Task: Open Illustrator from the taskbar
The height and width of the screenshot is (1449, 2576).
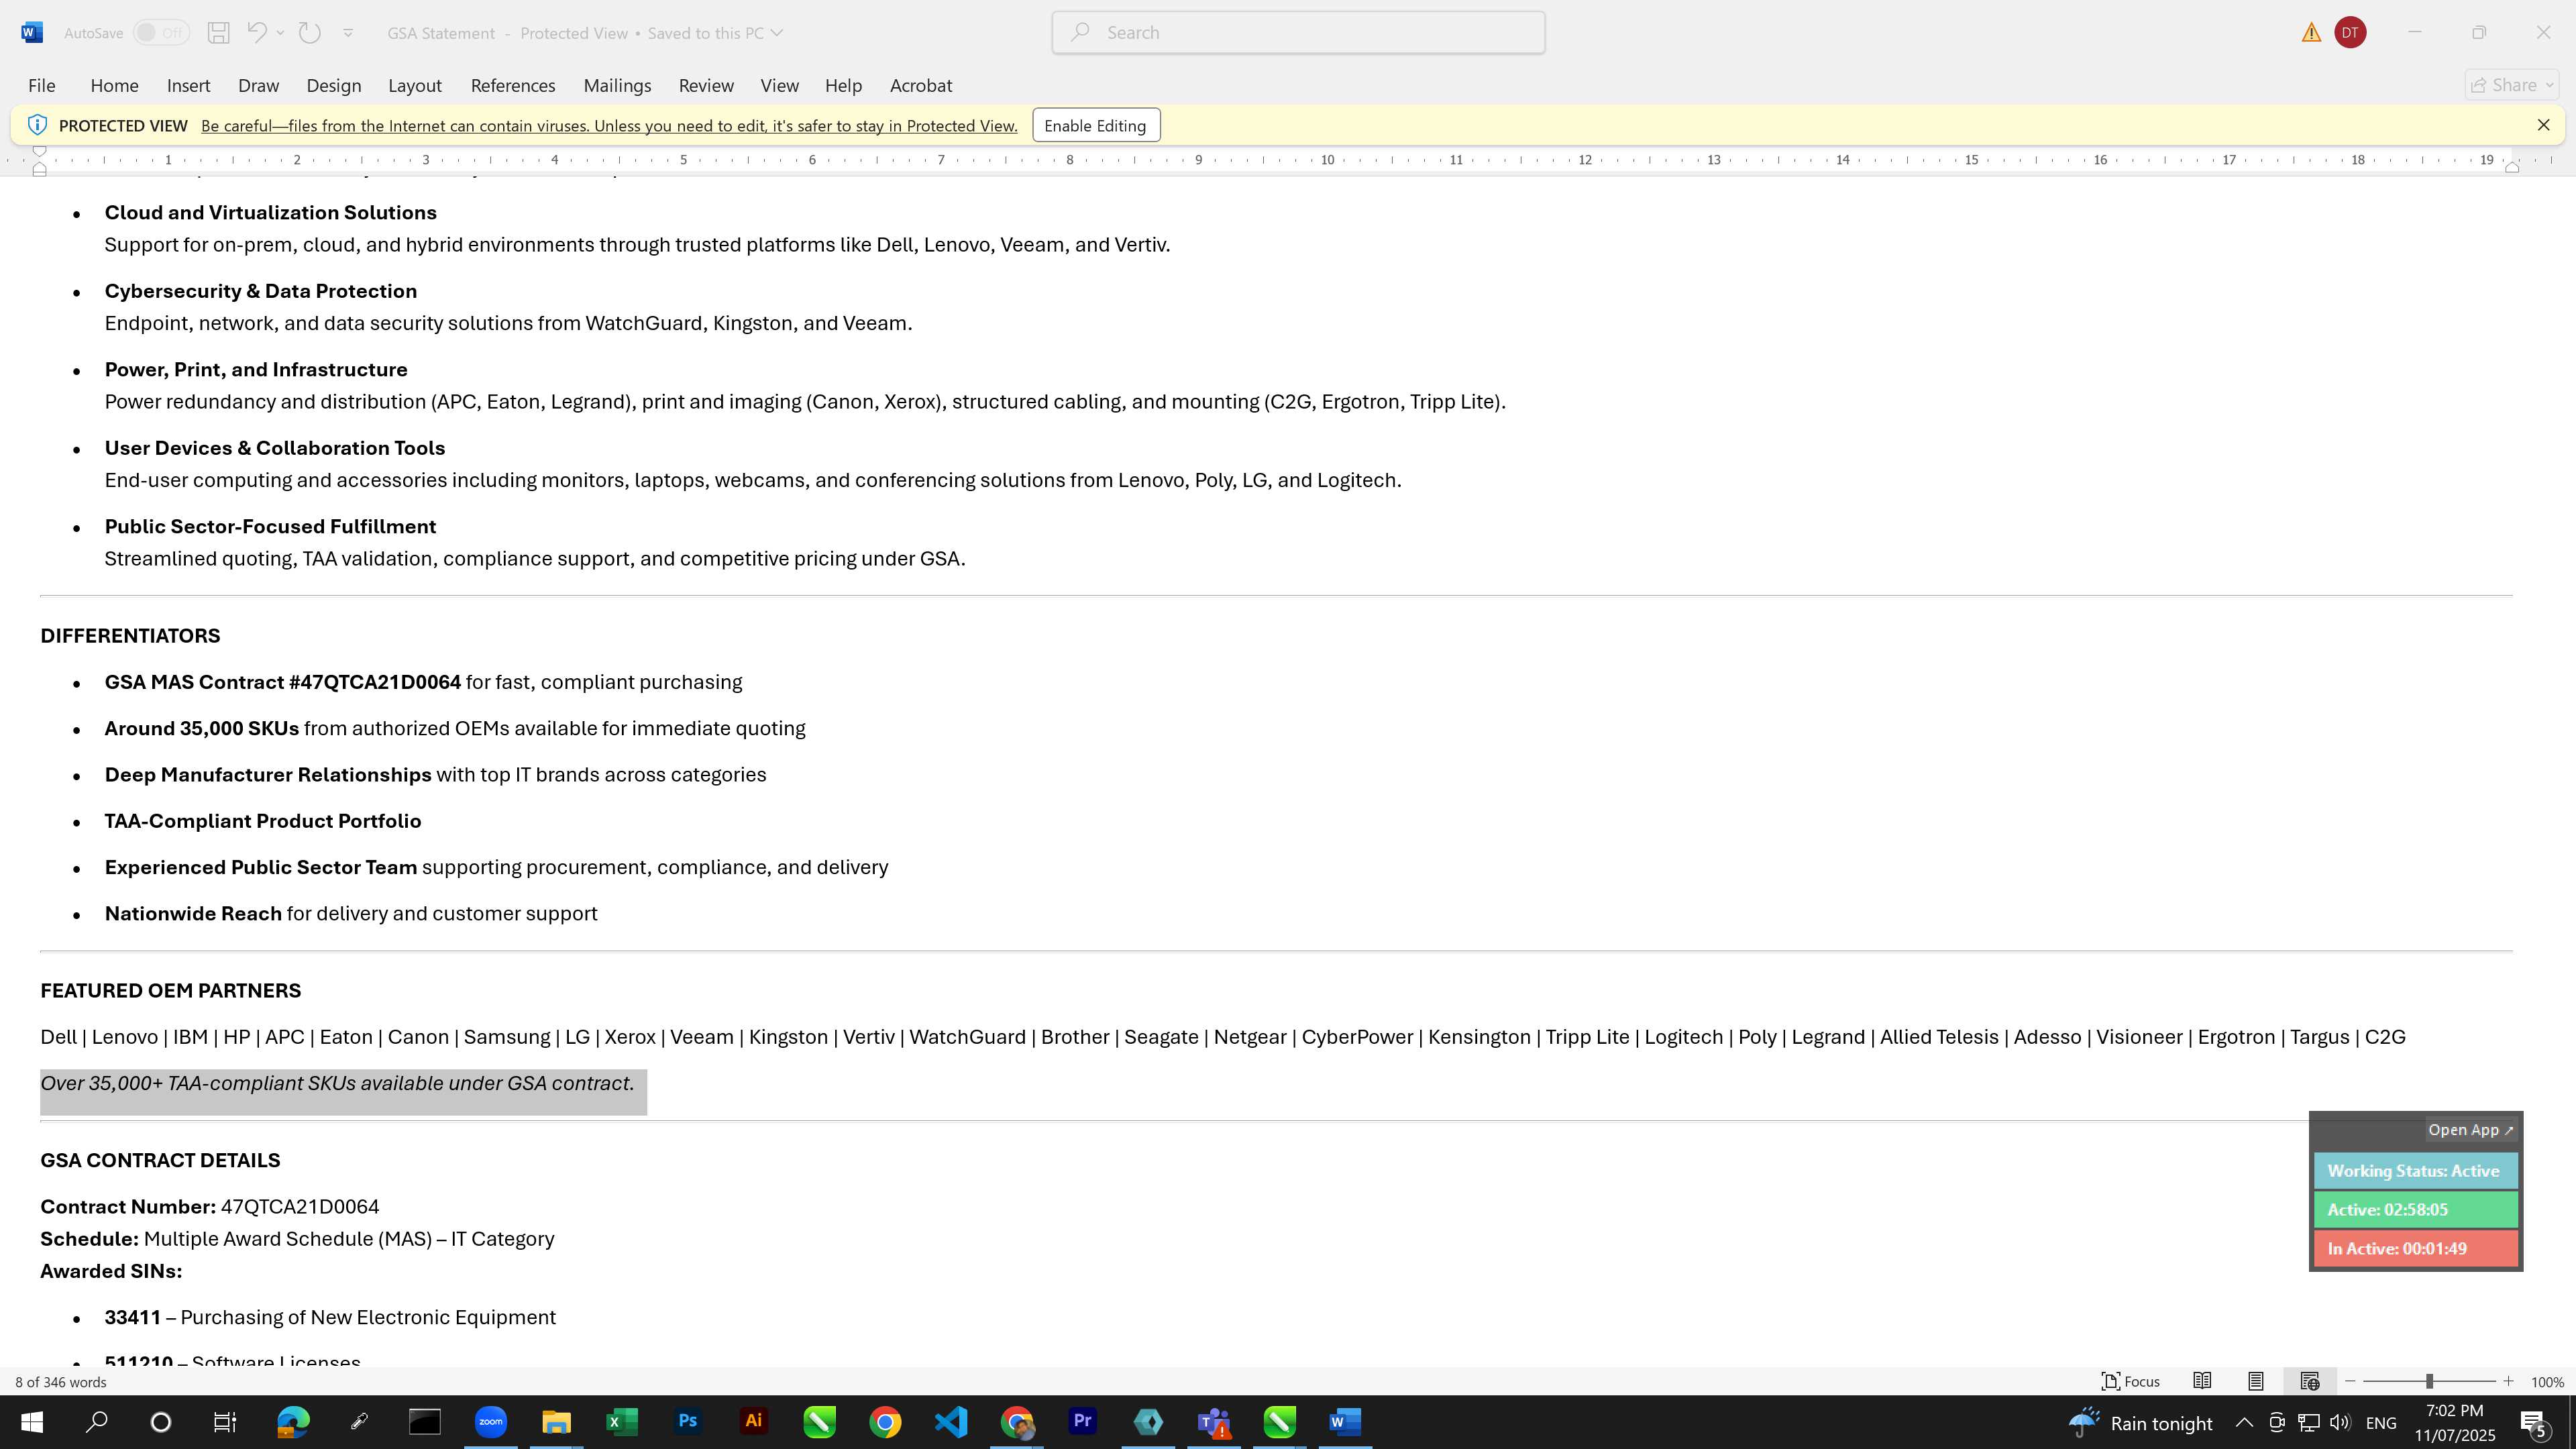Action: 754,1422
